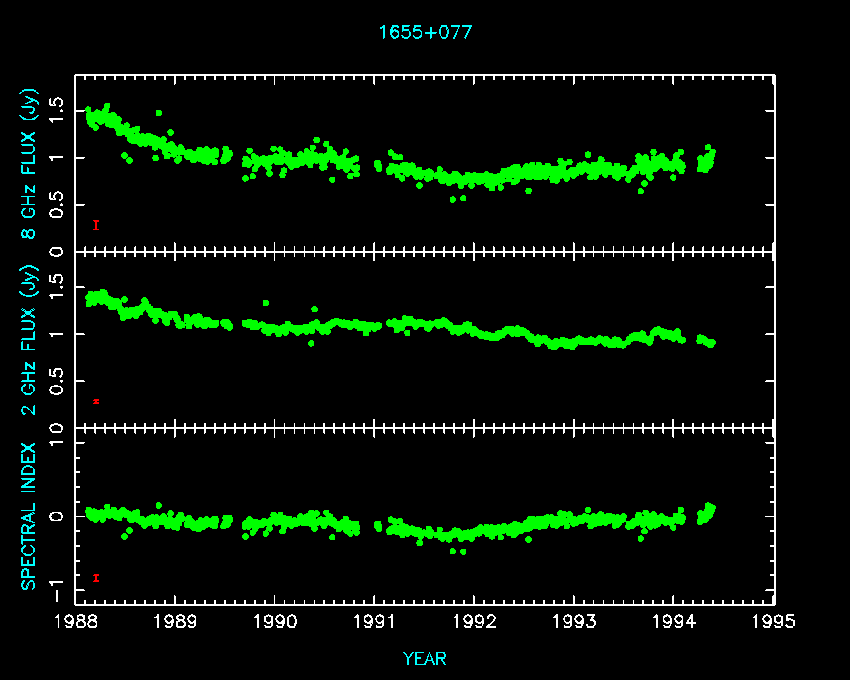Click the plot title 1655+077

point(425,32)
